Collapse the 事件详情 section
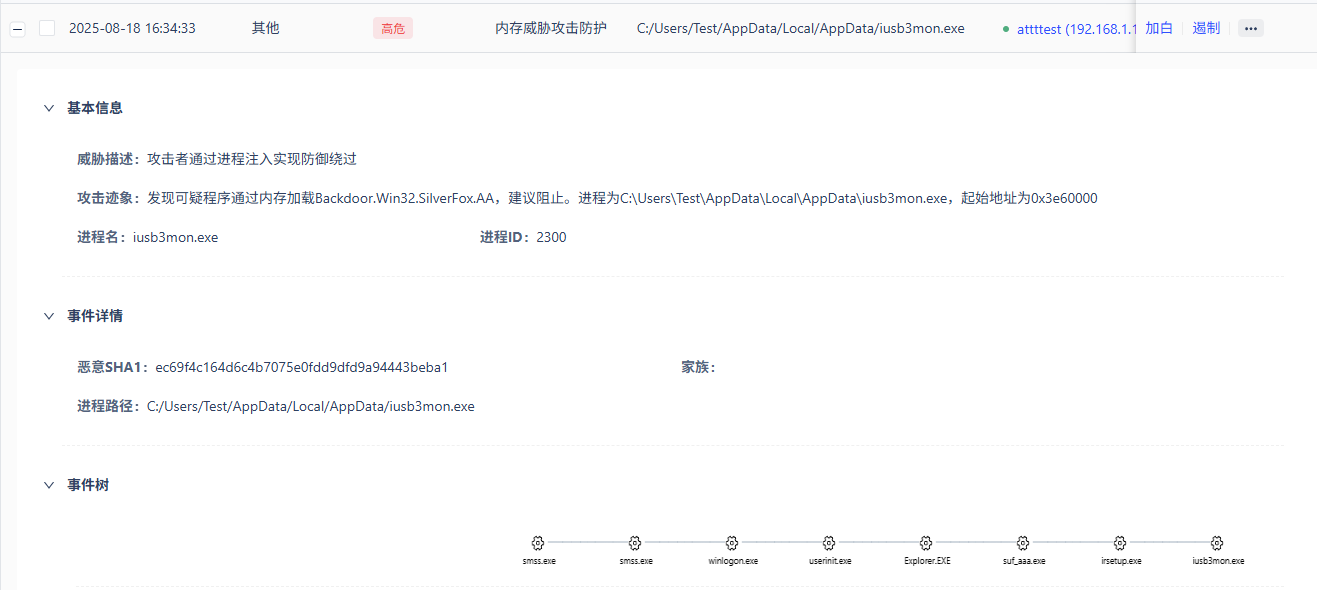This screenshot has width=1317, height=590. coord(49,316)
